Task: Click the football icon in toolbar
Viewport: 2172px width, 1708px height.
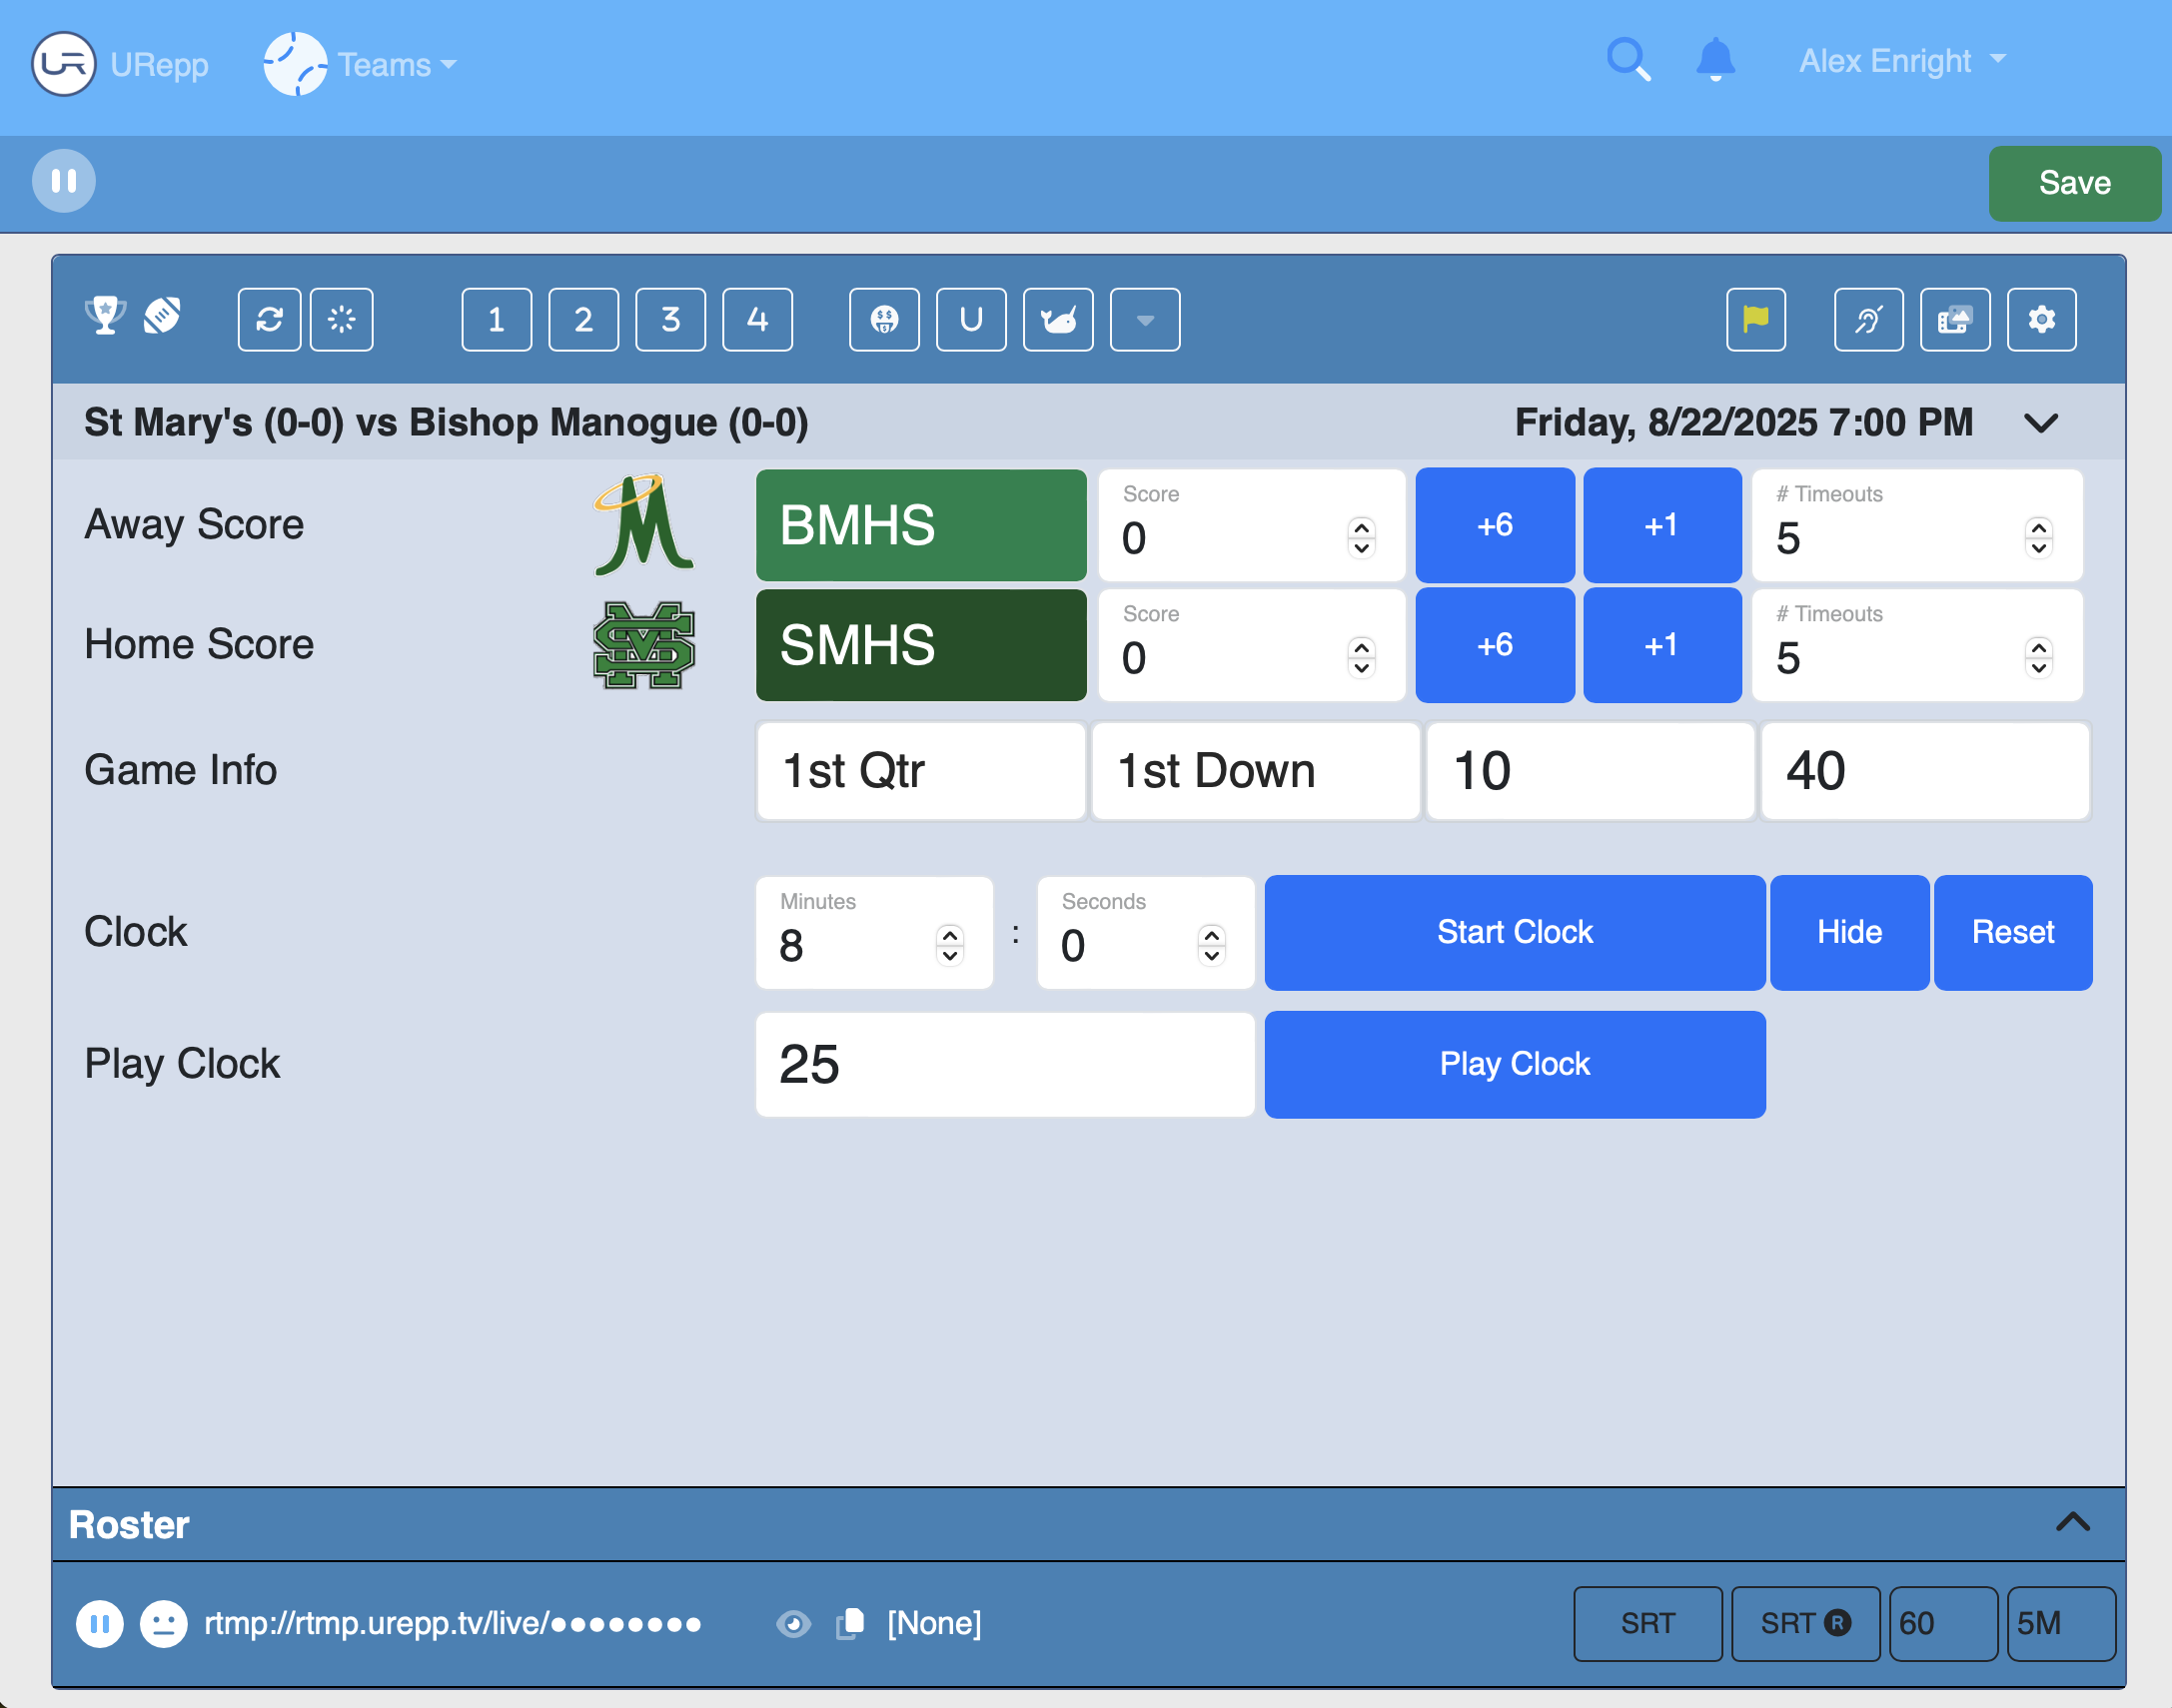Action: pyautogui.click(x=162, y=316)
